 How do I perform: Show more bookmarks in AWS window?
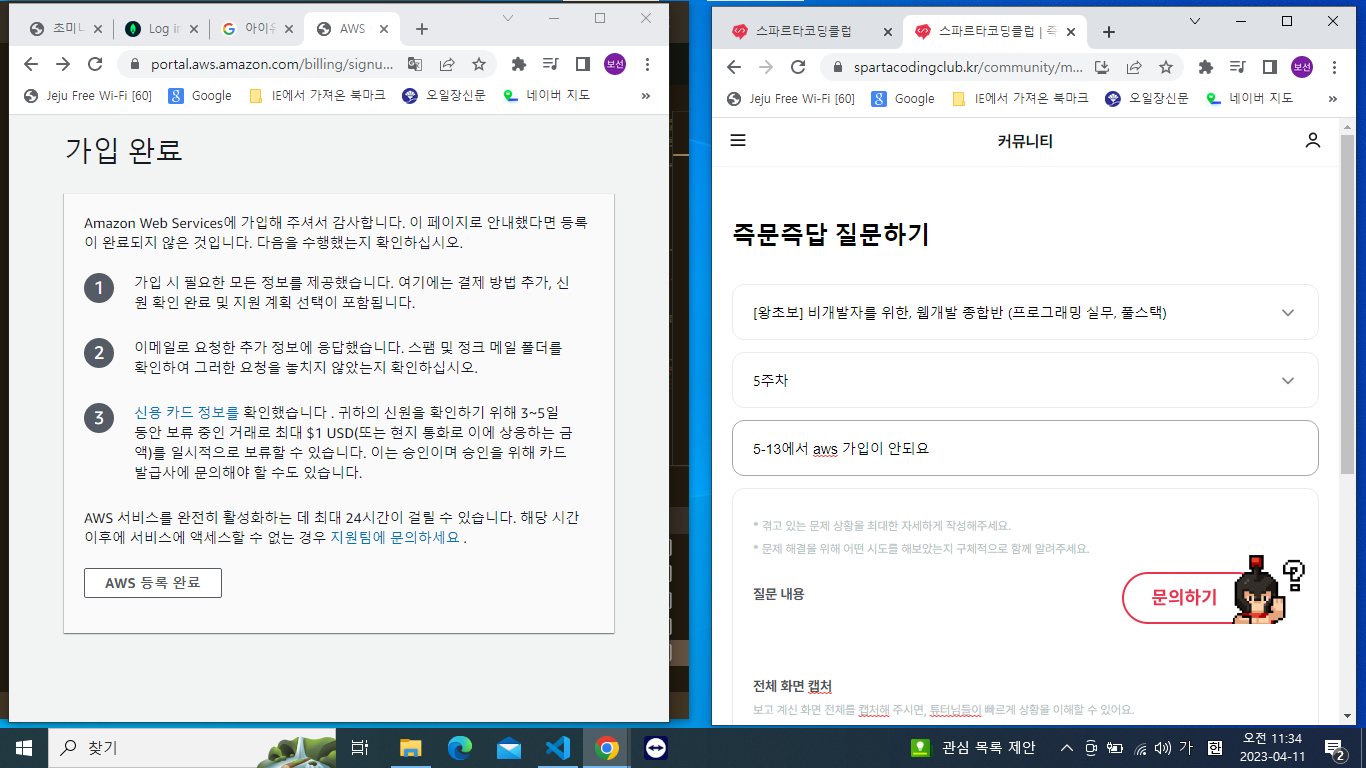coord(645,96)
